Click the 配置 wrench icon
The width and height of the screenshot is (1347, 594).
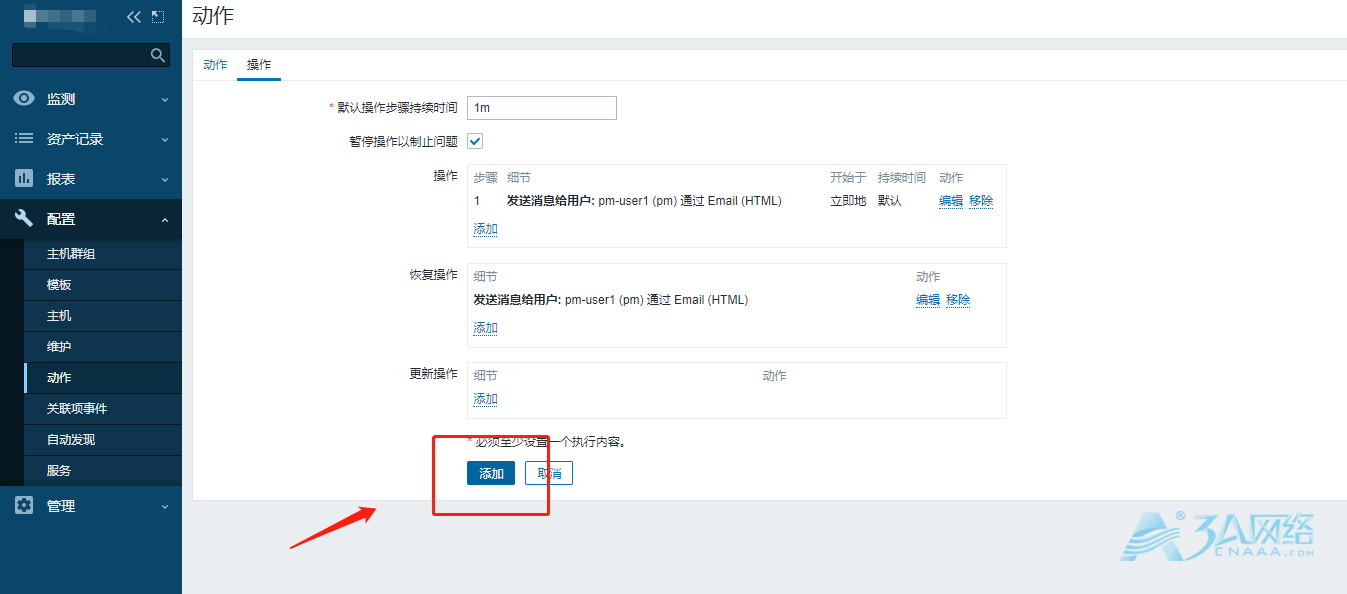(x=24, y=218)
